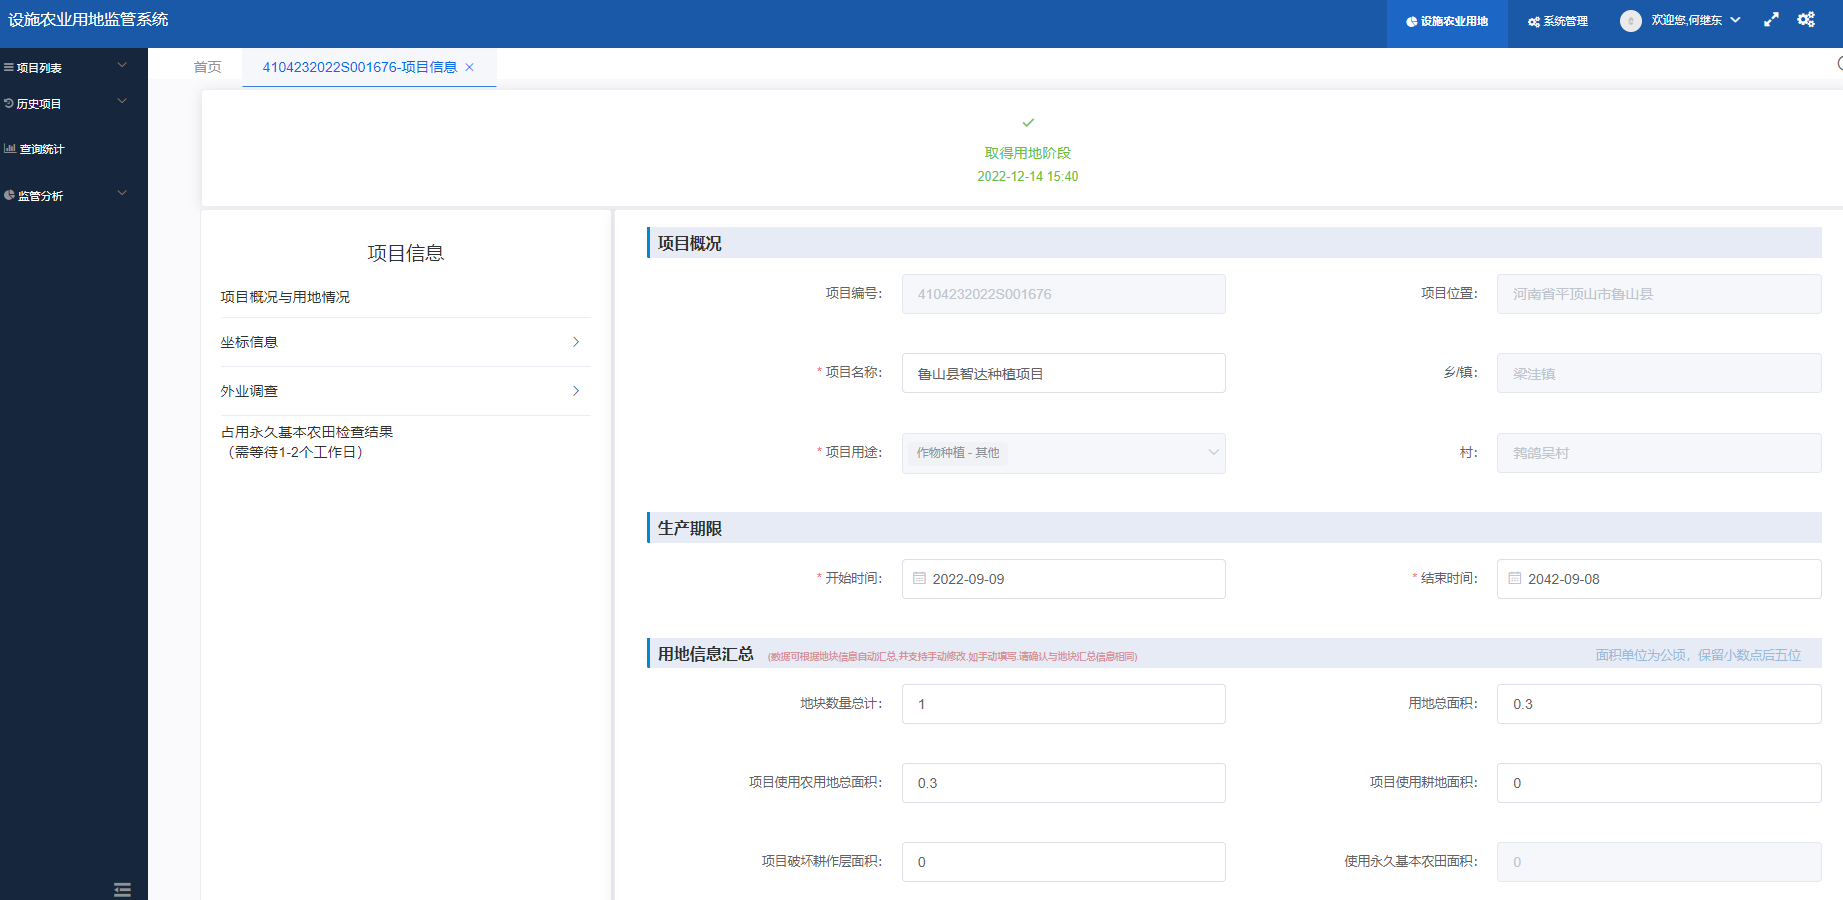
Task: Click the calendar icon in 开始时间 field
Action: click(x=919, y=578)
